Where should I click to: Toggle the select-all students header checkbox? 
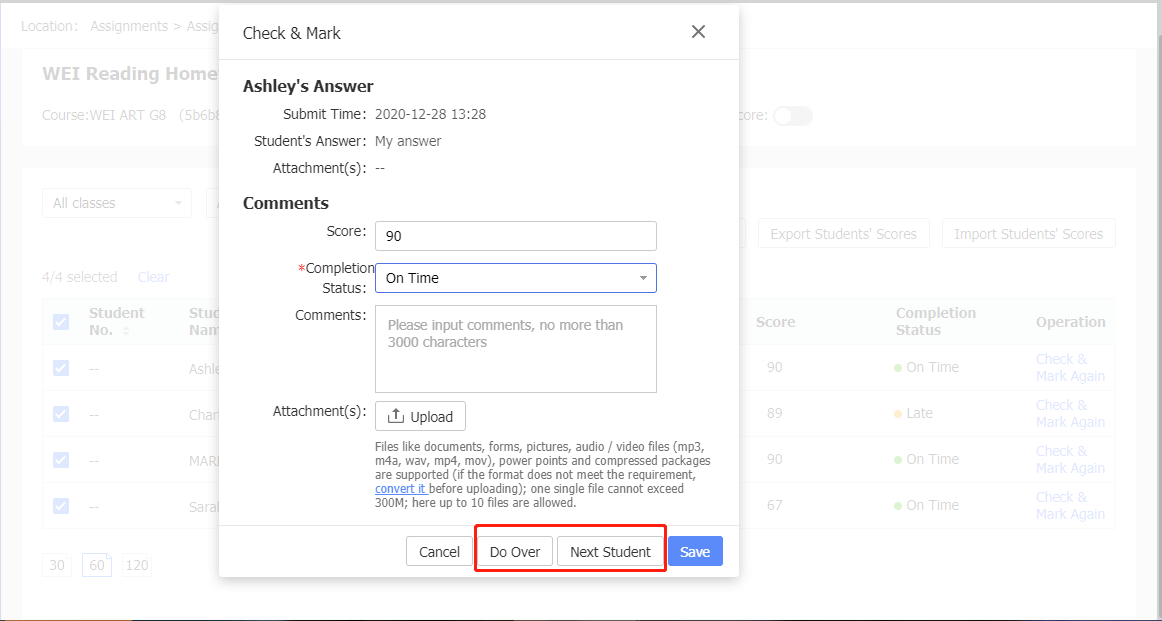[x=61, y=322]
